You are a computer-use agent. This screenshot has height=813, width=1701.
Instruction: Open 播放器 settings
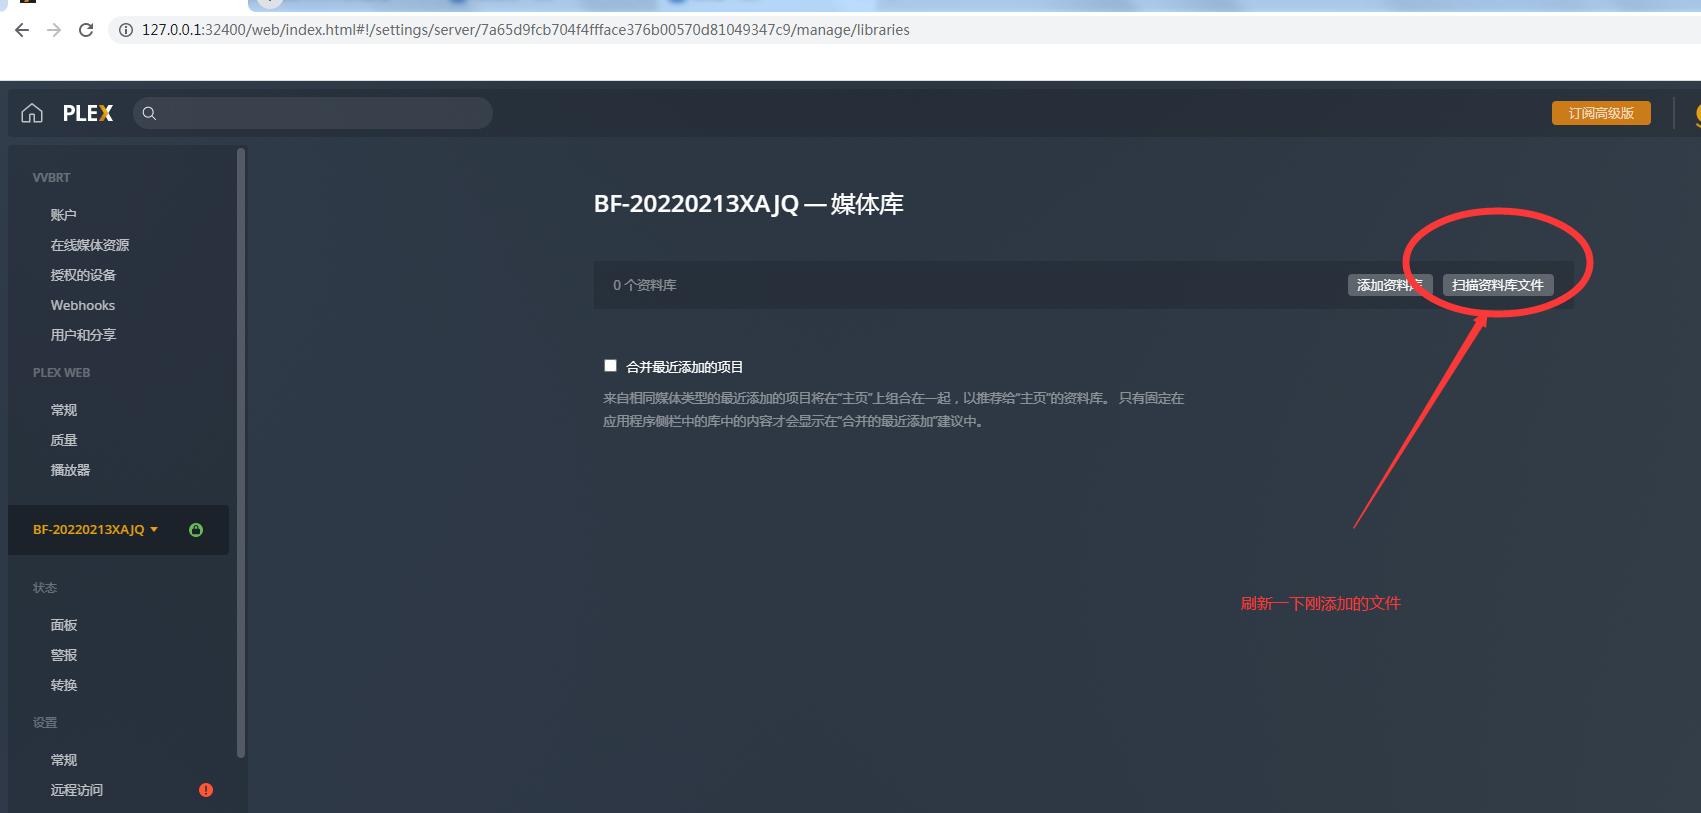tap(70, 470)
